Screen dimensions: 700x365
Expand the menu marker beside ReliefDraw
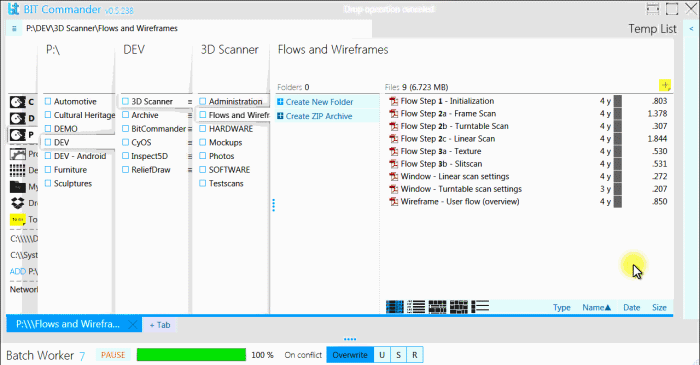190,170
